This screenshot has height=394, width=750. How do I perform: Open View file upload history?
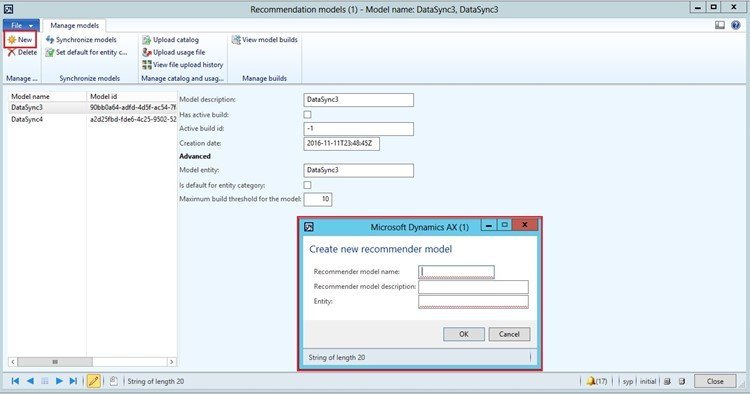coord(183,65)
